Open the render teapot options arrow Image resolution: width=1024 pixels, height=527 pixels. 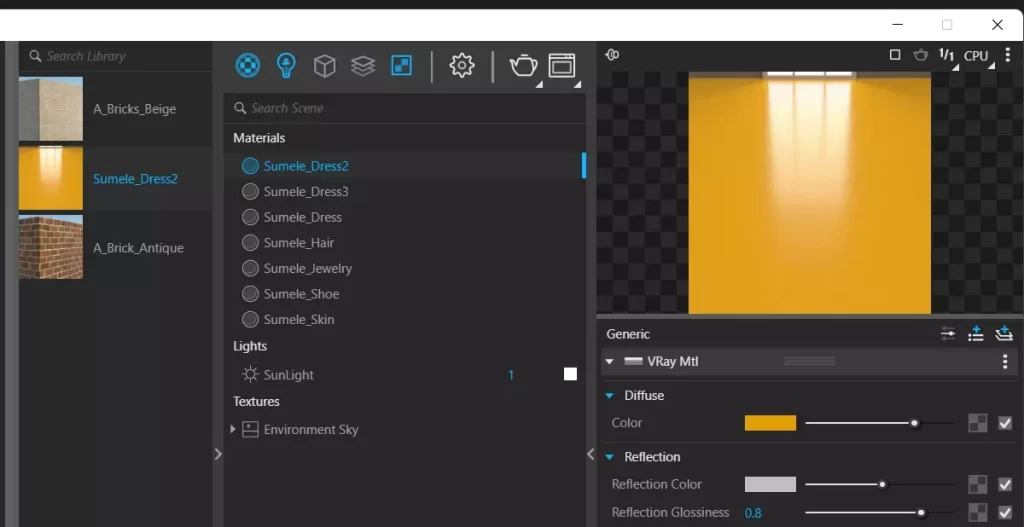point(539,84)
